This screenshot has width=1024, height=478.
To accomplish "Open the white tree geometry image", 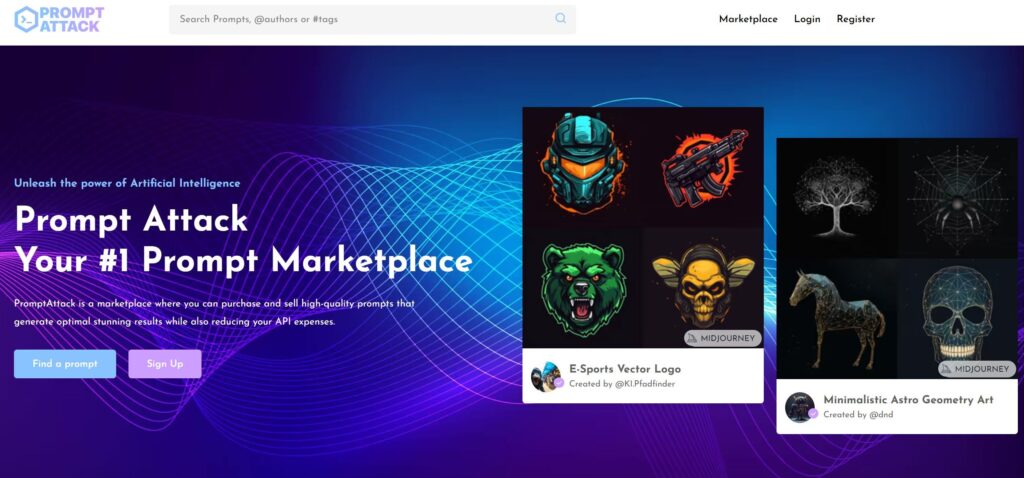I will pyautogui.click(x=836, y=197).
